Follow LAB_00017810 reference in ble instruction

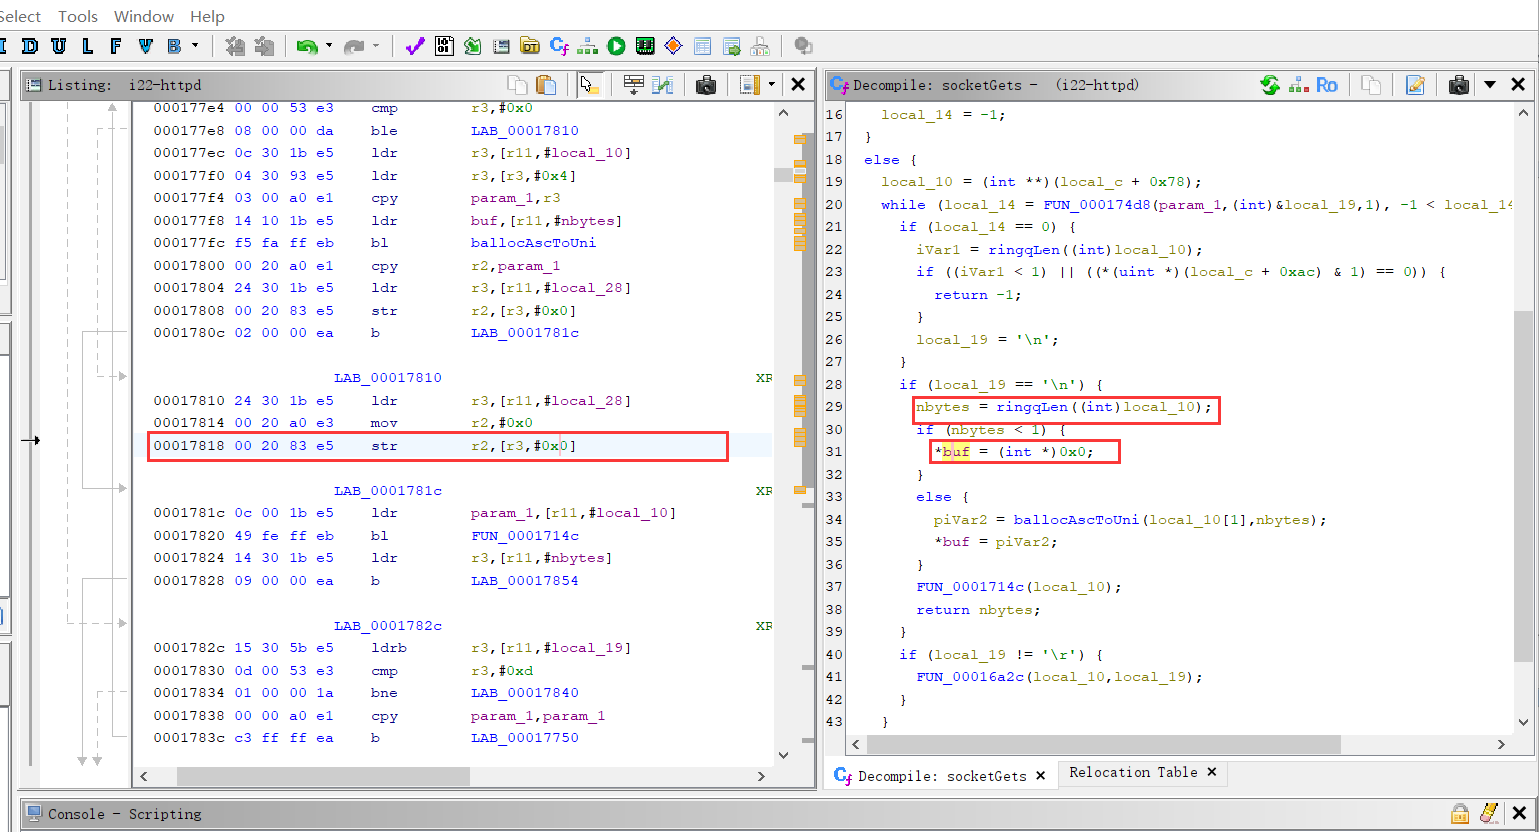524,131
